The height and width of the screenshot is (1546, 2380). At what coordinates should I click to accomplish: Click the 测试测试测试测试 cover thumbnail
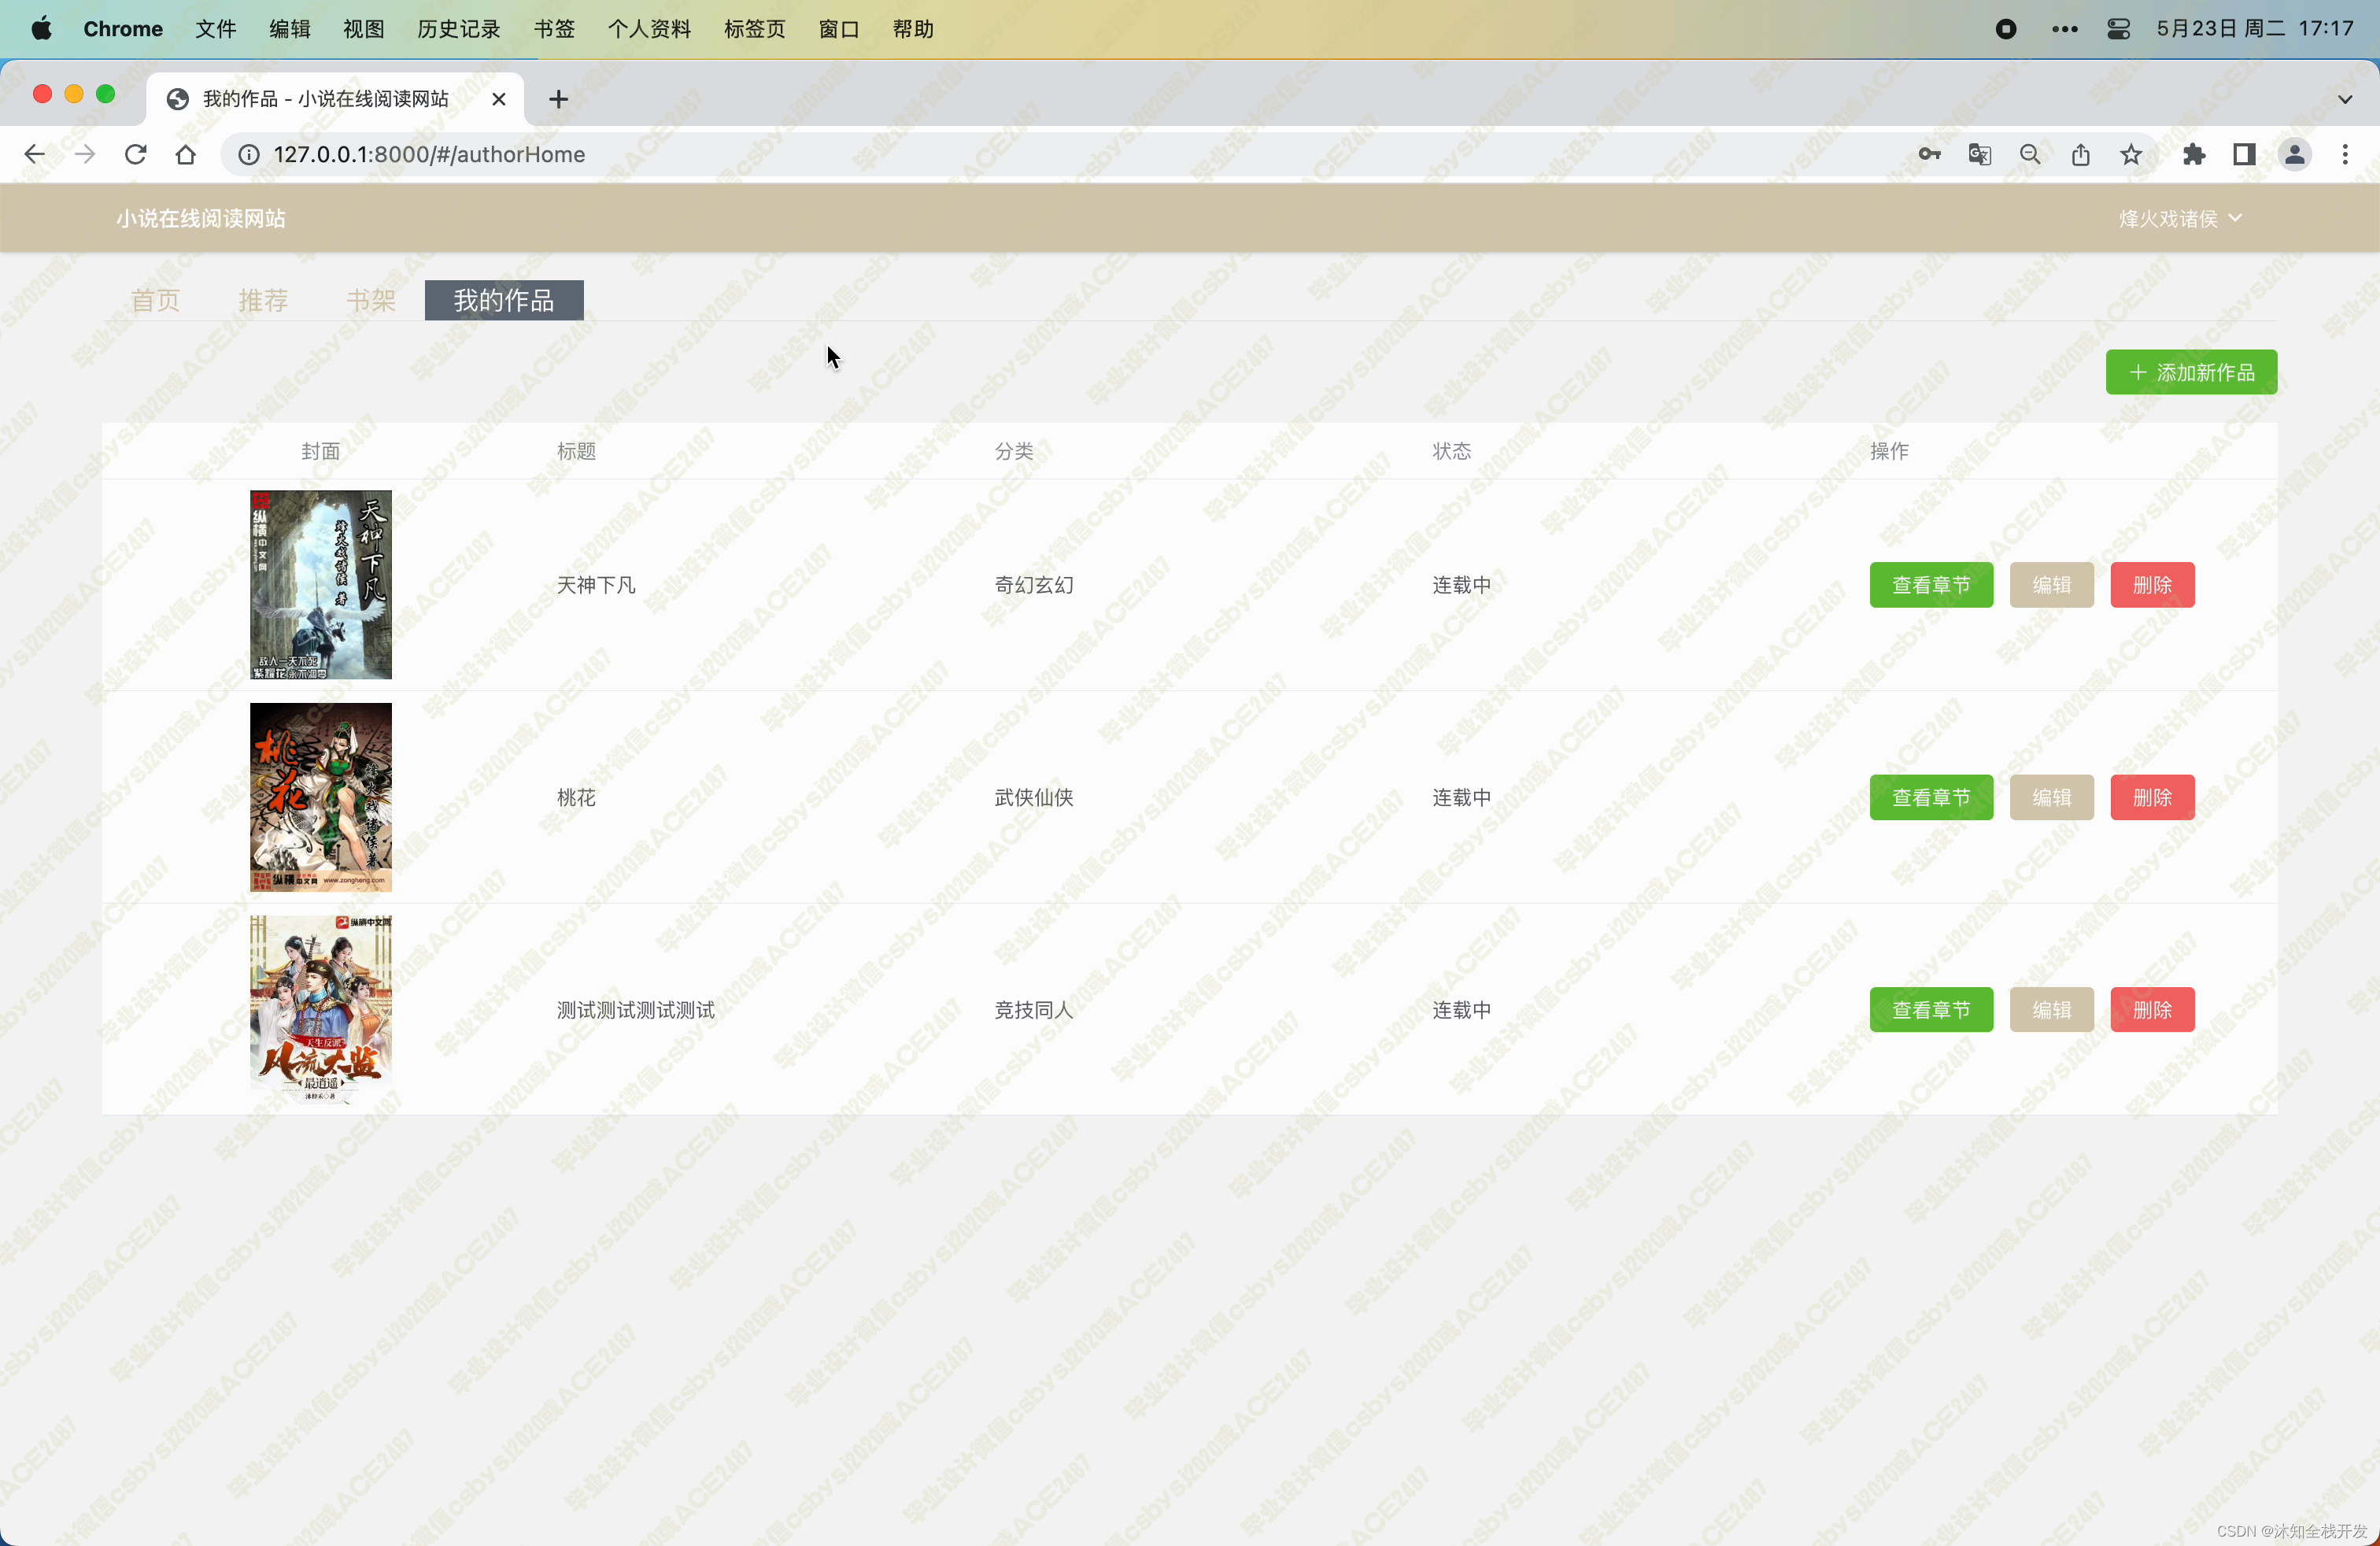tap(320, 1008)
